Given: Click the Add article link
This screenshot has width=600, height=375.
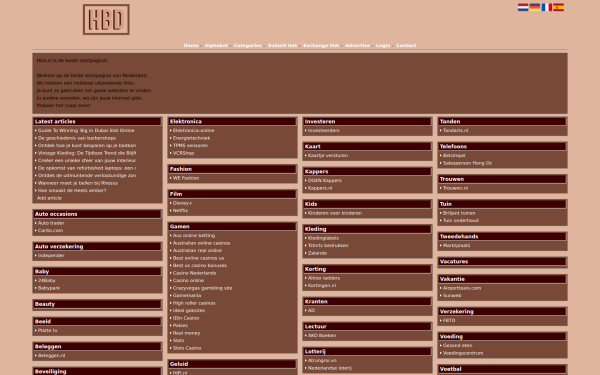Looking at the screenshot, I should pos(49,198).
